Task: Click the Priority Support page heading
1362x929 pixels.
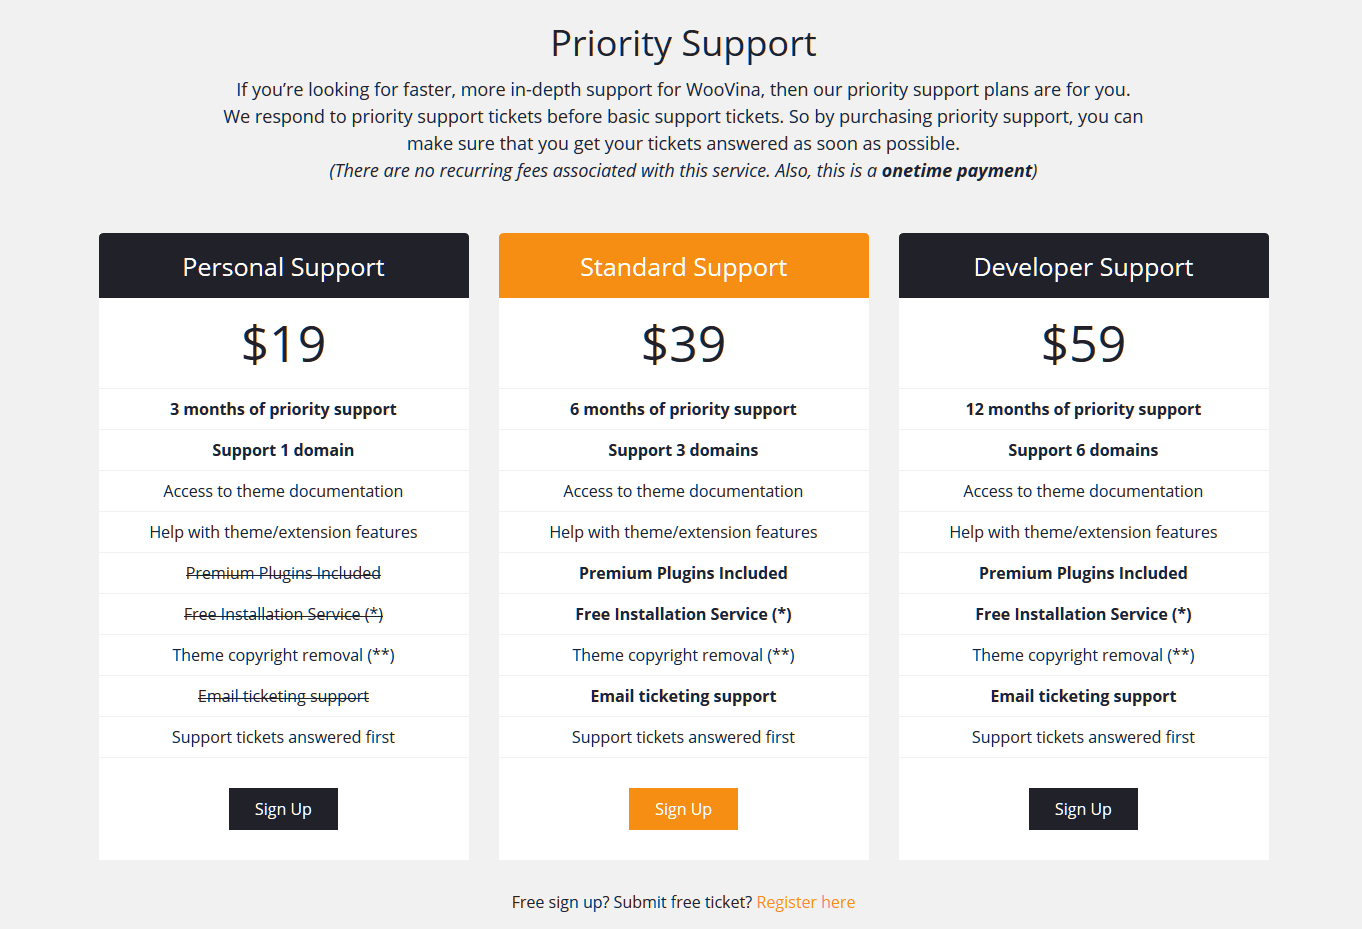Action: pos(684,44)
